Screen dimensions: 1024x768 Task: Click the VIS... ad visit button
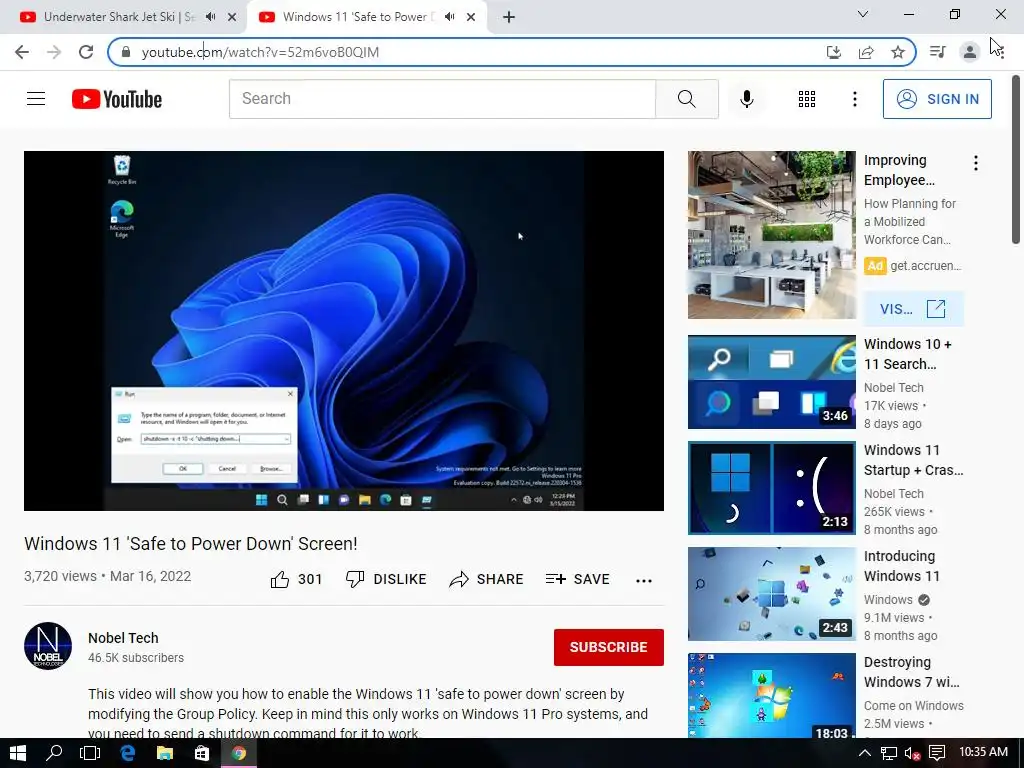coord(913,309)
